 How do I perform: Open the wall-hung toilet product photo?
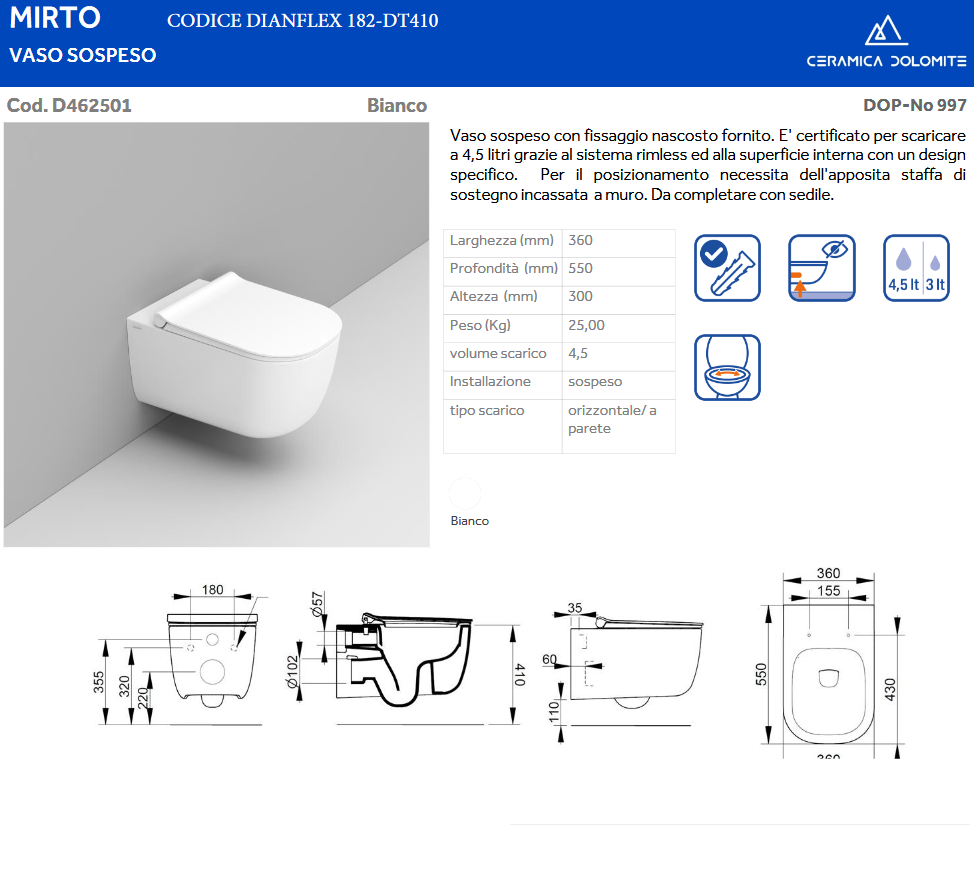click(x=217, y=334)
